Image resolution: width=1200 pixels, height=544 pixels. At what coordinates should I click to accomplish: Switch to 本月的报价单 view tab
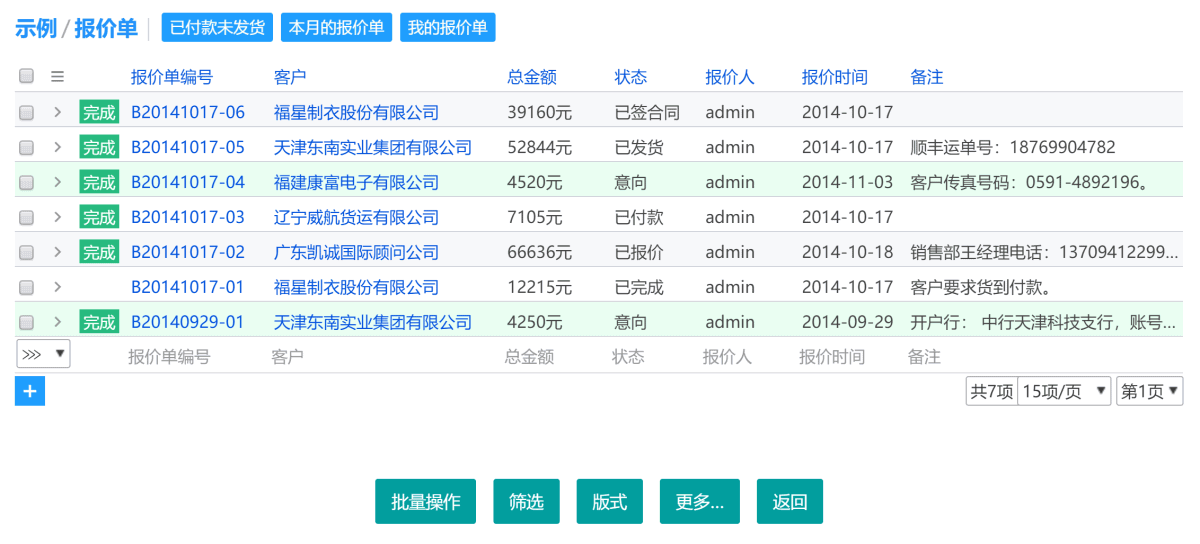pyautogui.click(x=336, y=28)
